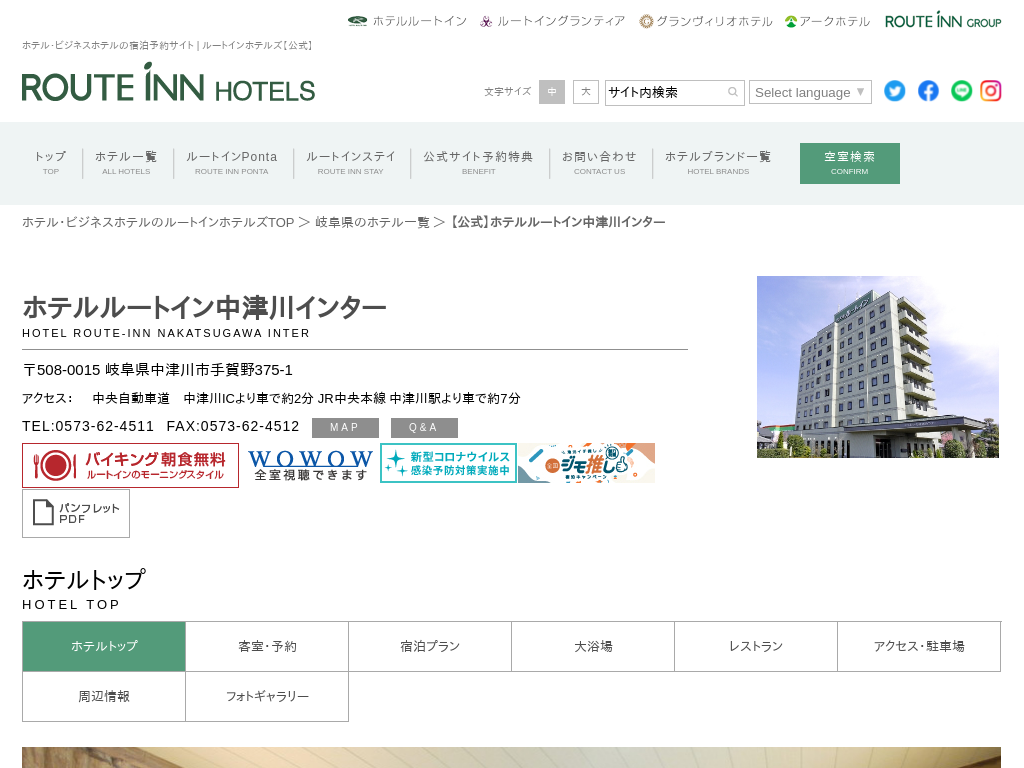Open the Facebook social icon
The height and width of the screenshot is (768, 1024).
pos(928,91)
